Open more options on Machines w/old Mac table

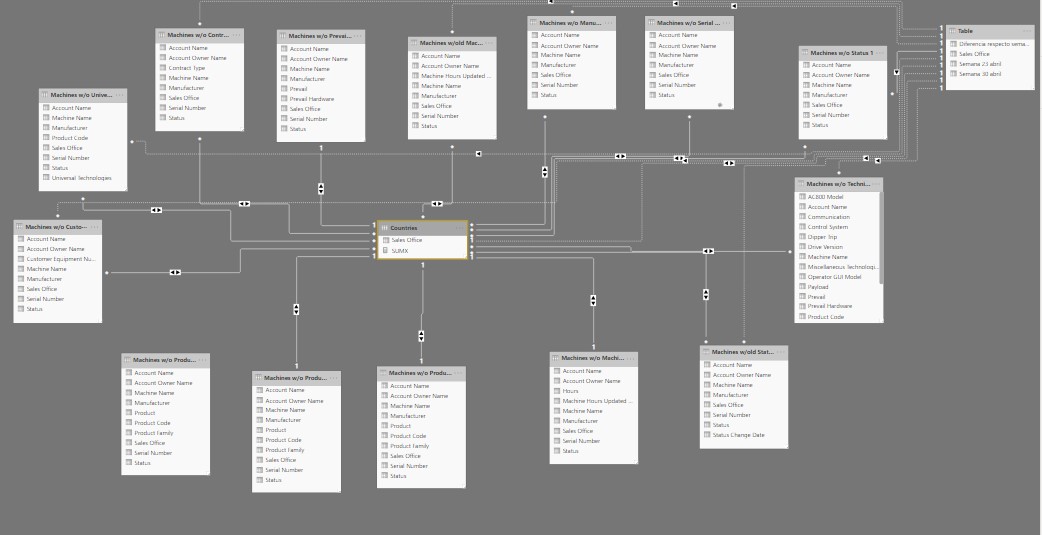[x=489, y=43]
